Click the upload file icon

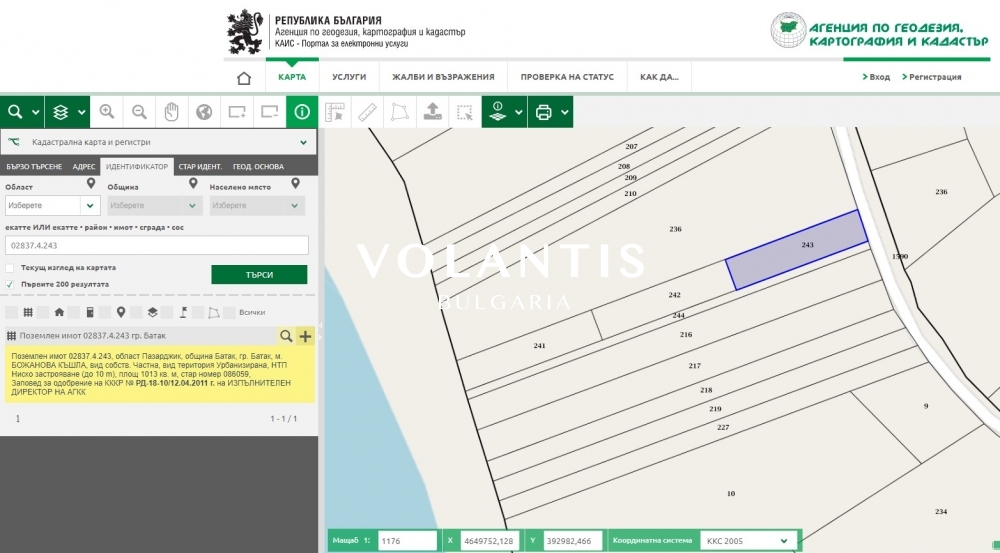pyautogui.click(x=432, y=112)
